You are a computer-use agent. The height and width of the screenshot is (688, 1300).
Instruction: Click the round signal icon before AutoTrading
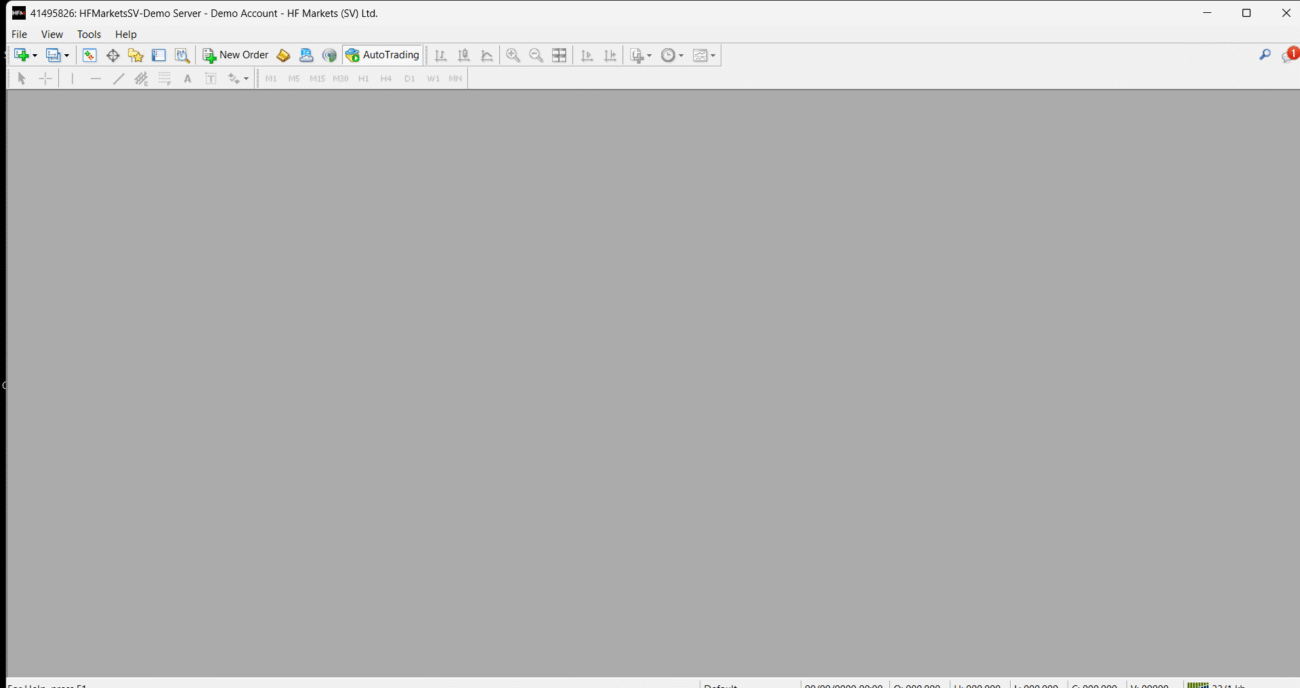coord(330,56)
